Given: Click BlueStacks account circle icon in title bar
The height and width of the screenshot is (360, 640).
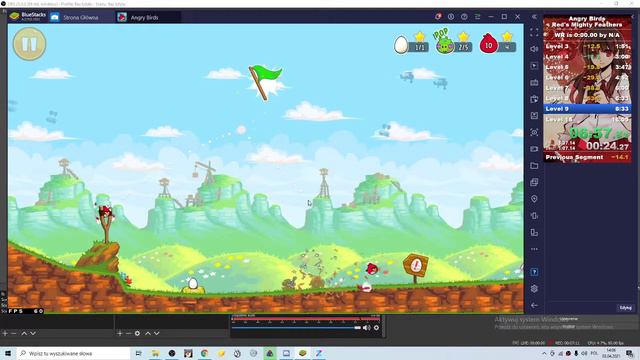Looking at the screenshot, I should (451, 17).
